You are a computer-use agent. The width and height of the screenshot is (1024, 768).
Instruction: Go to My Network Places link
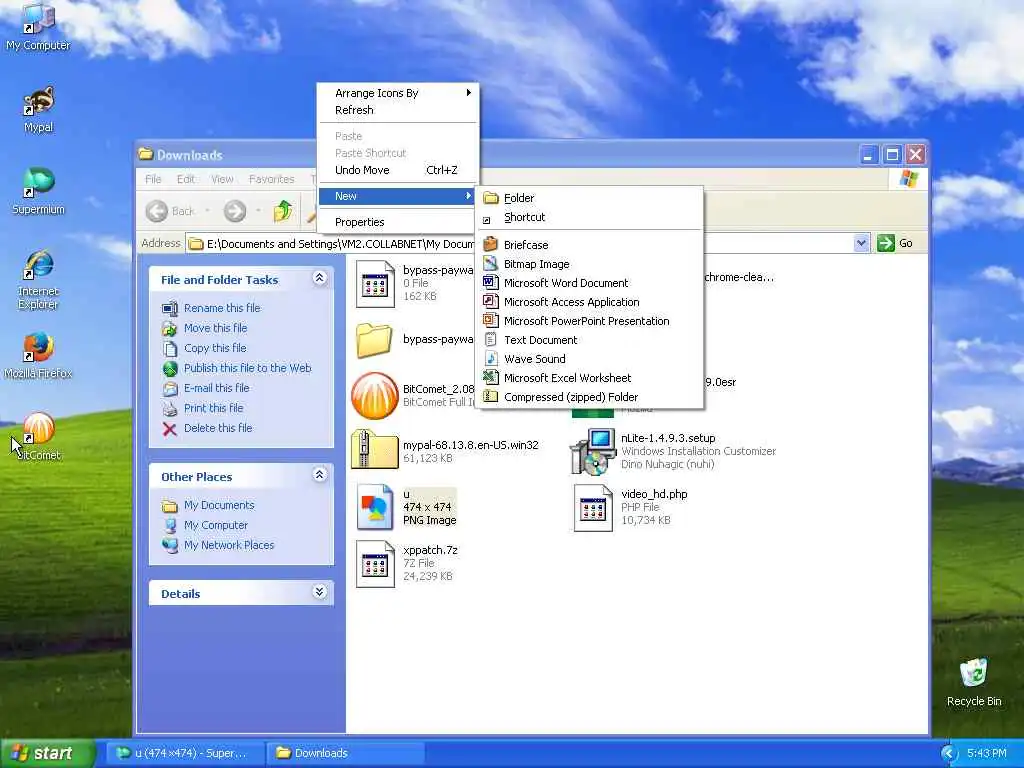pyautogui.click(x=229, y=545)
